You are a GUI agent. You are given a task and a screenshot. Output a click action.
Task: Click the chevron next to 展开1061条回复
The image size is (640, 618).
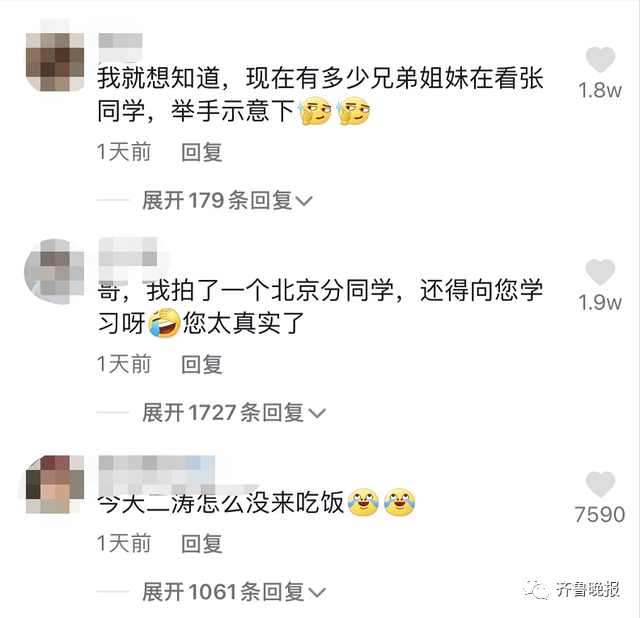pyautogui.click(x=317, y=593)
